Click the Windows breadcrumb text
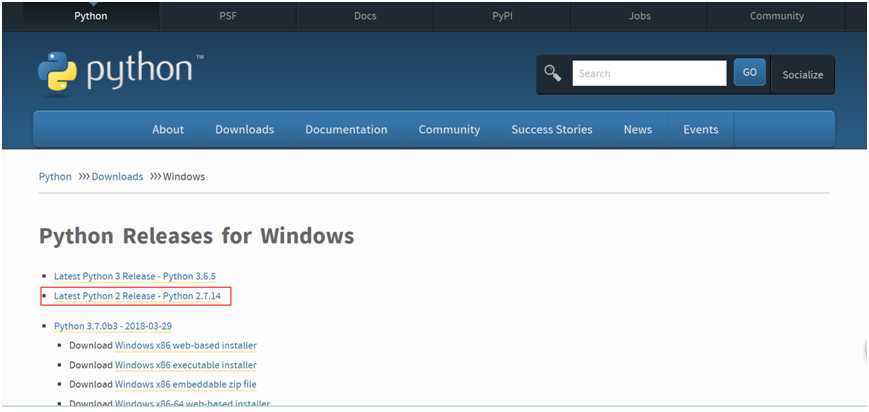 coord(184,177)
